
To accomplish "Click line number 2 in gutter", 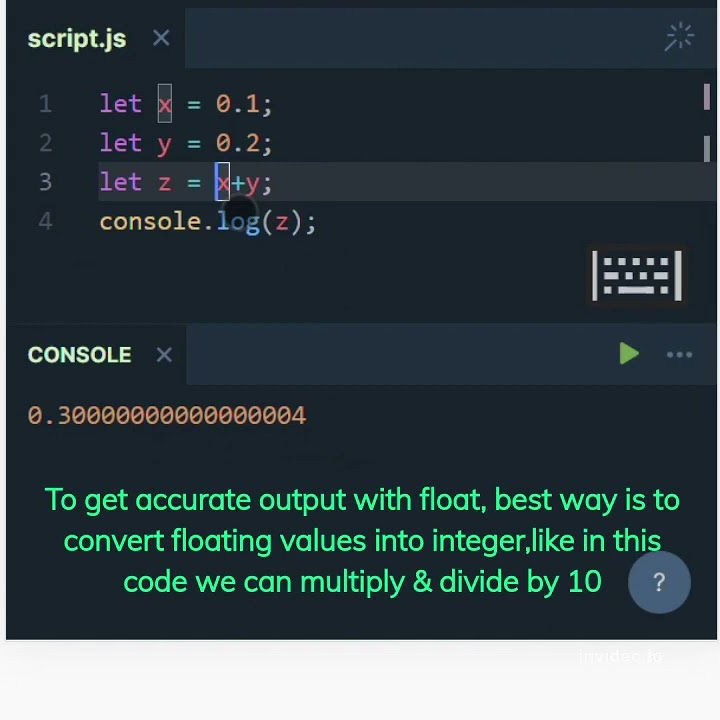I will click(x=45, y=142).
